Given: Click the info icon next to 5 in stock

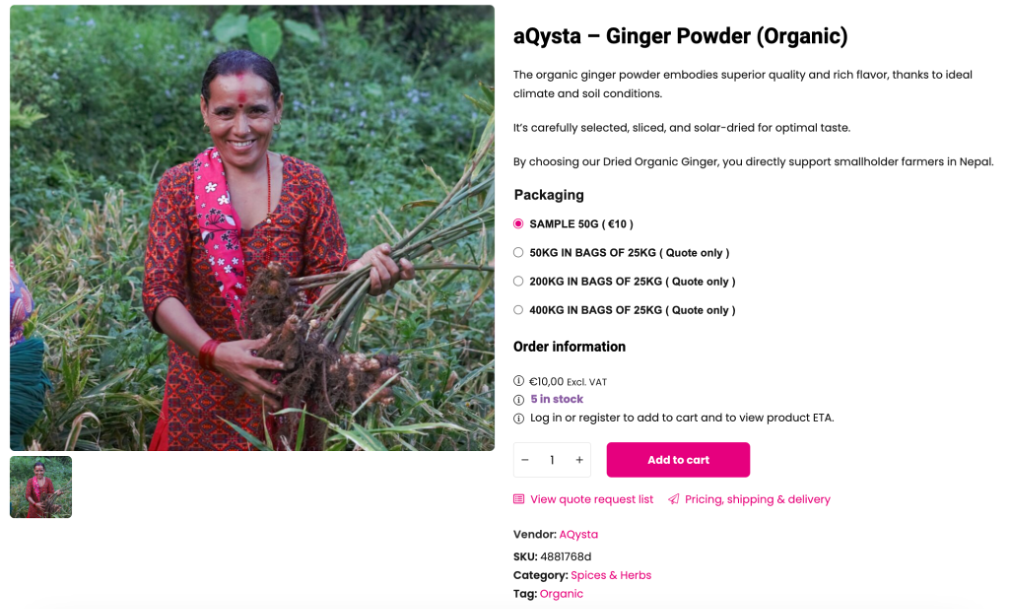Looking at the screenshot, I should pyautogui.click(x=519, y=399).
